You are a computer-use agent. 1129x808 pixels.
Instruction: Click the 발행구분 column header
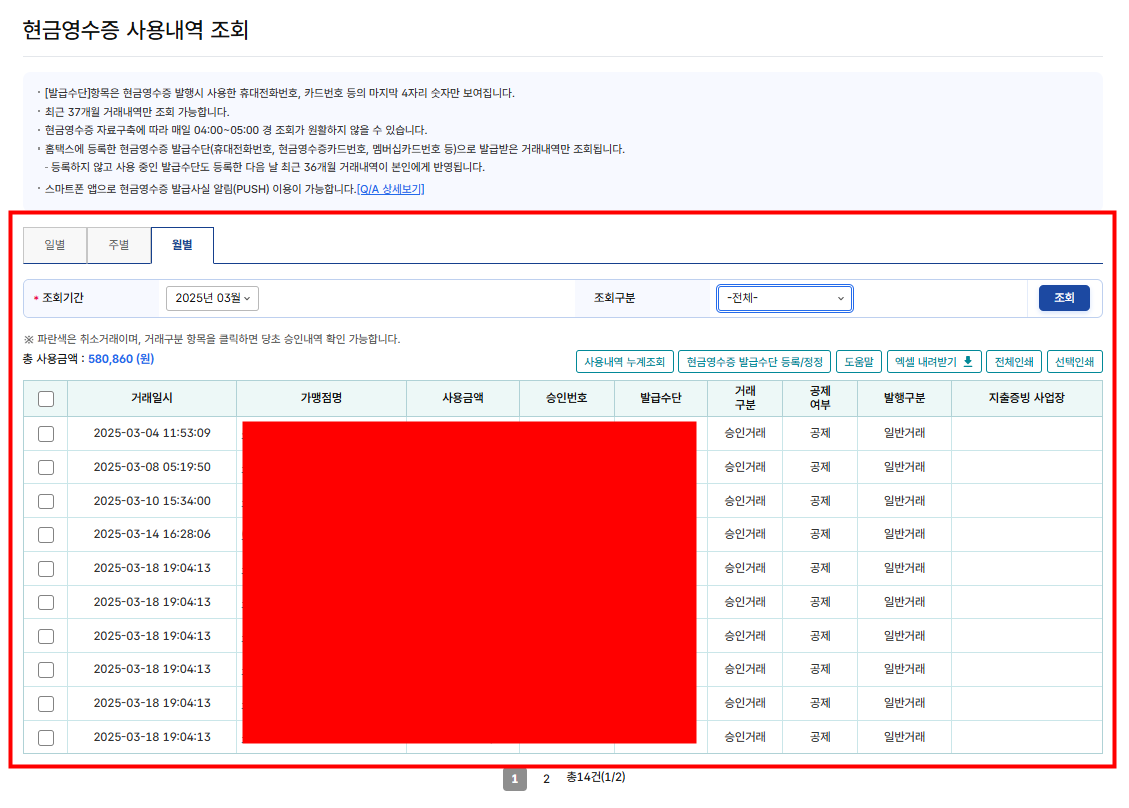click(904, 398)
